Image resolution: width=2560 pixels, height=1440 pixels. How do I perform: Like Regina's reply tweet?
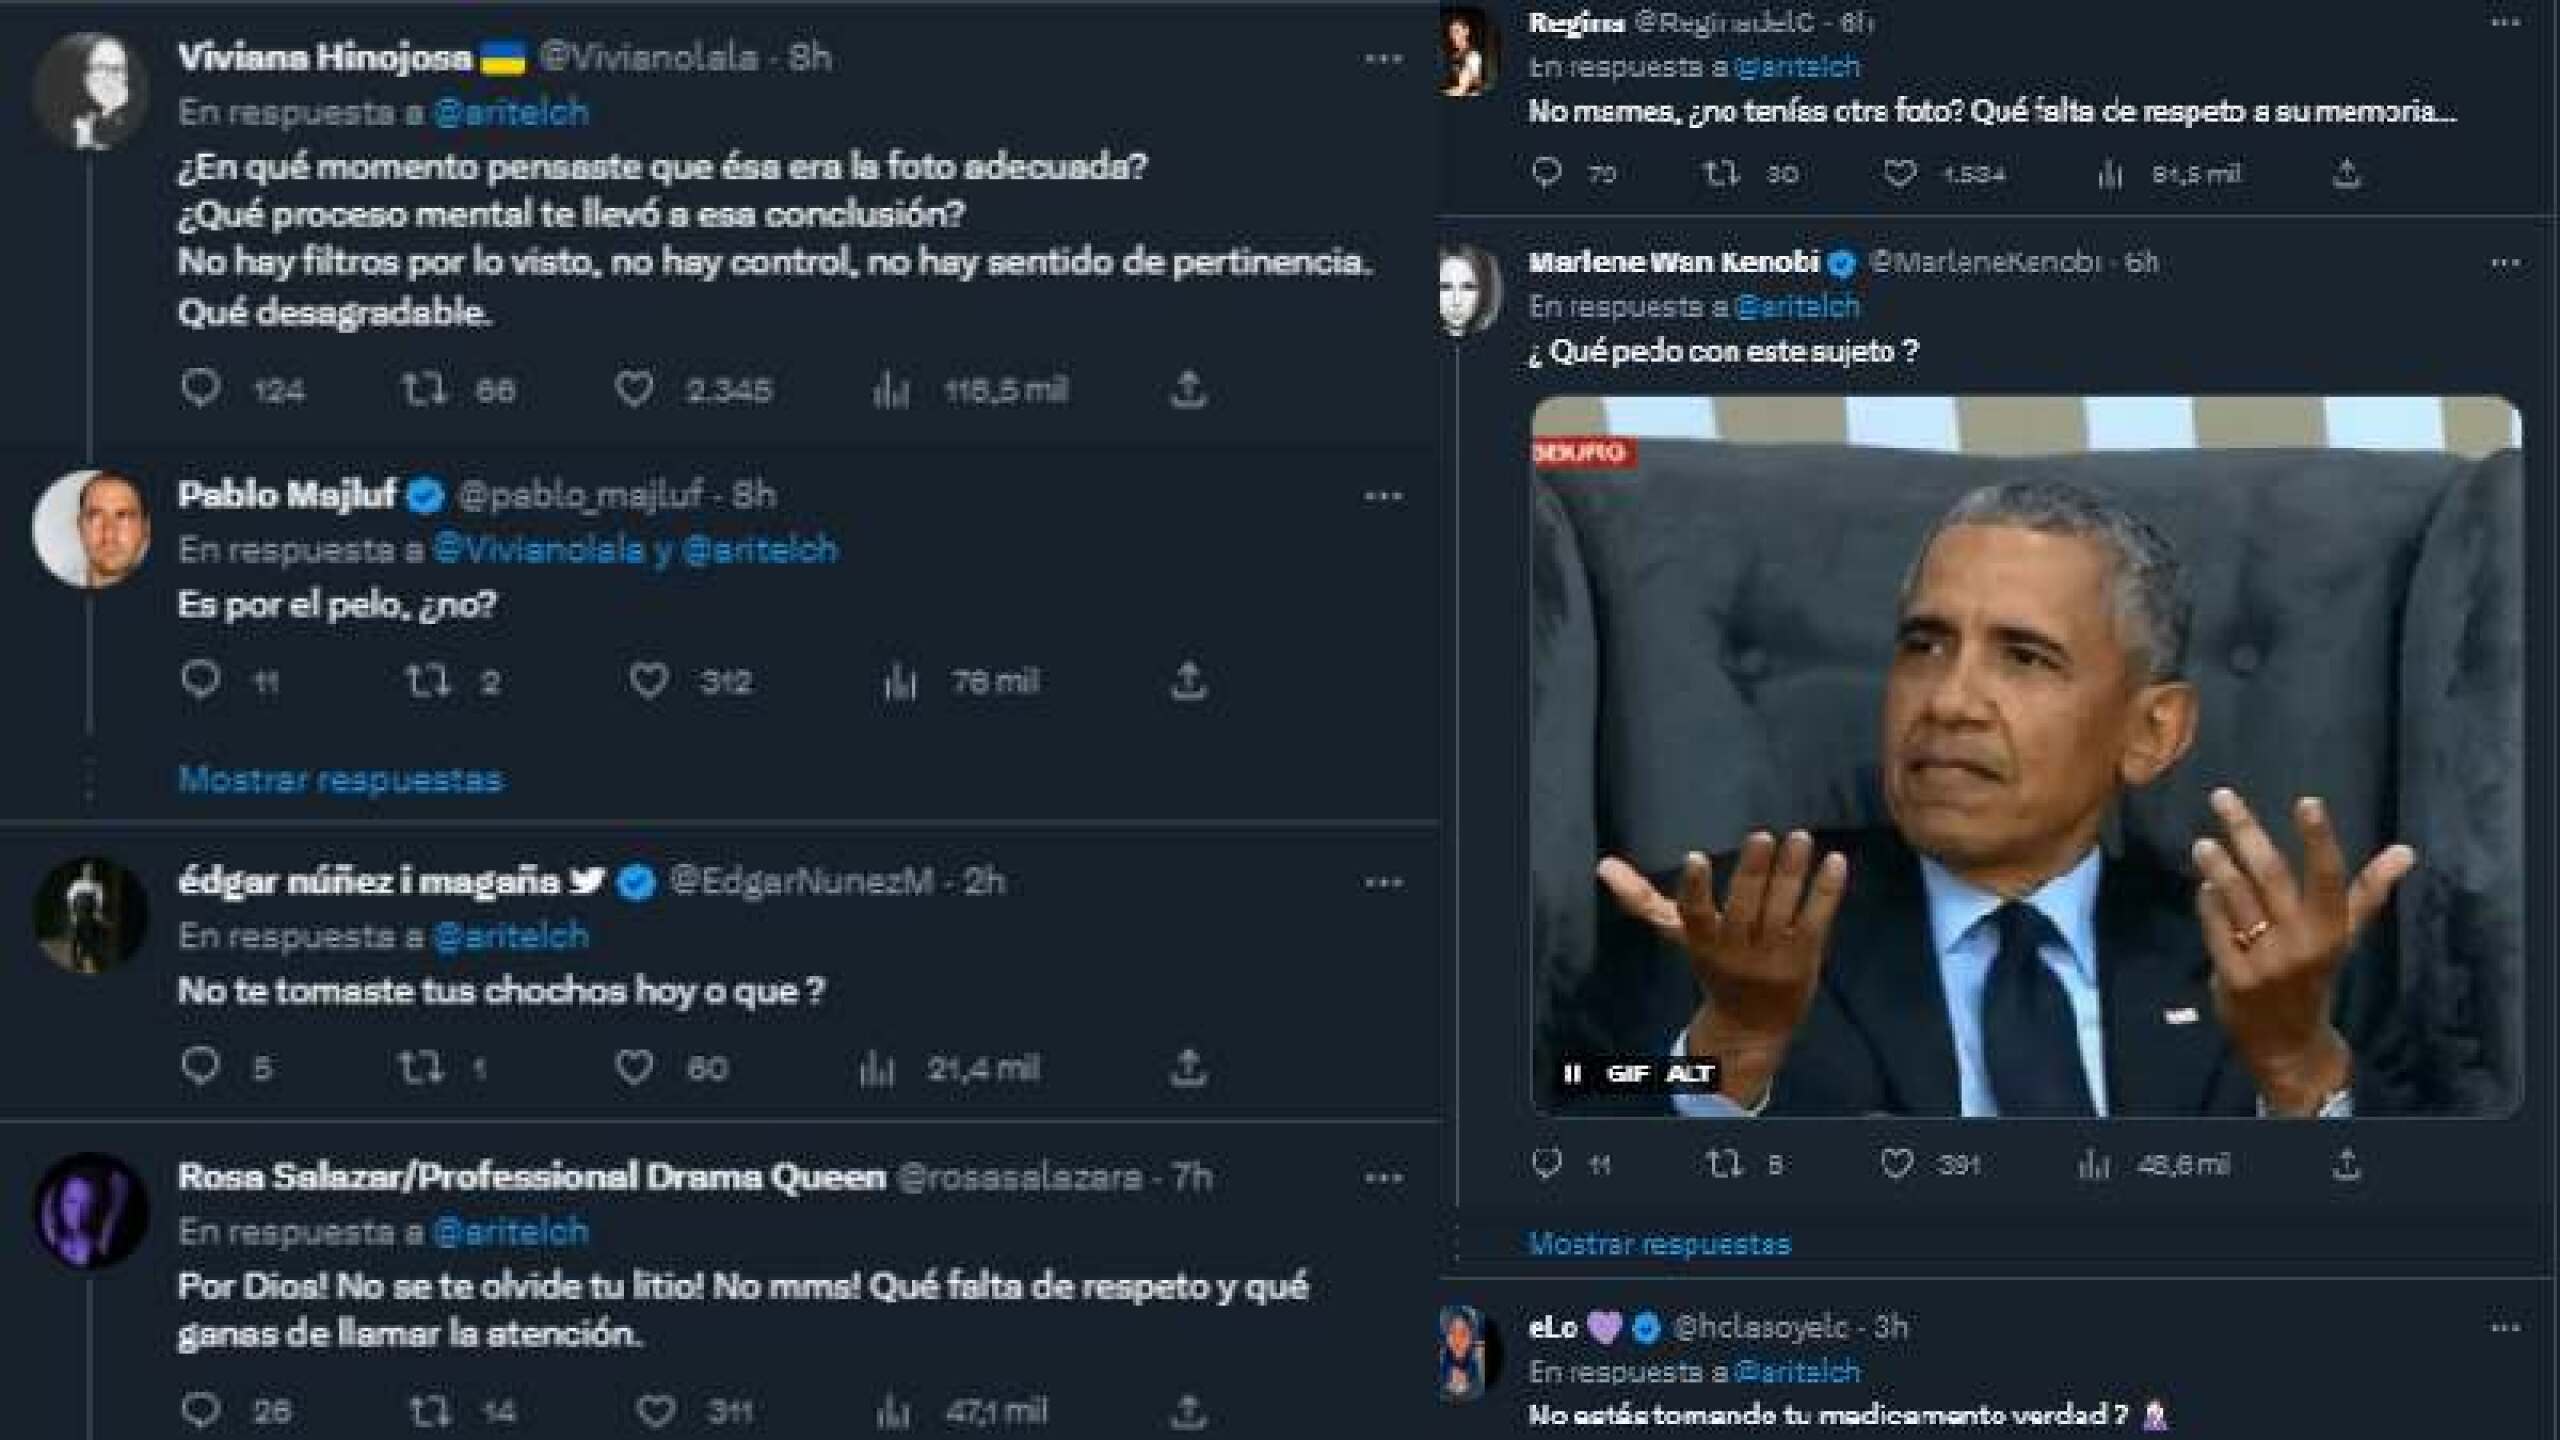pyautogui.click(x=1899, y=174)
